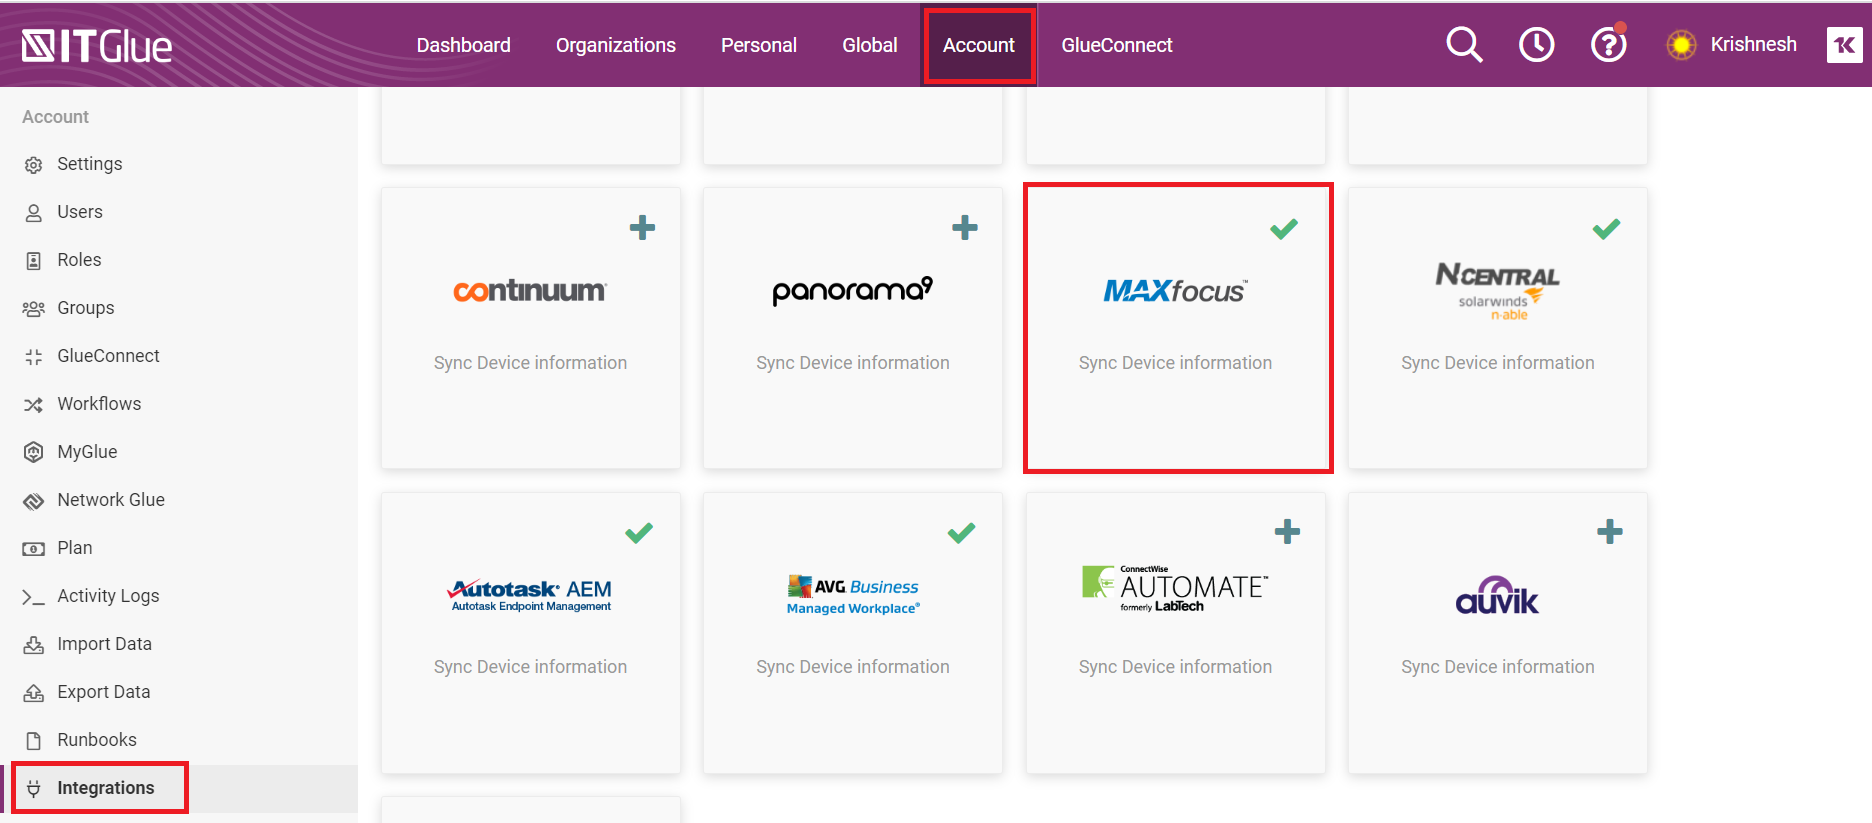This screenshot has width=1872, height=823.
Task: Click the MyGlue shield icon
Action: coord(34,452)
